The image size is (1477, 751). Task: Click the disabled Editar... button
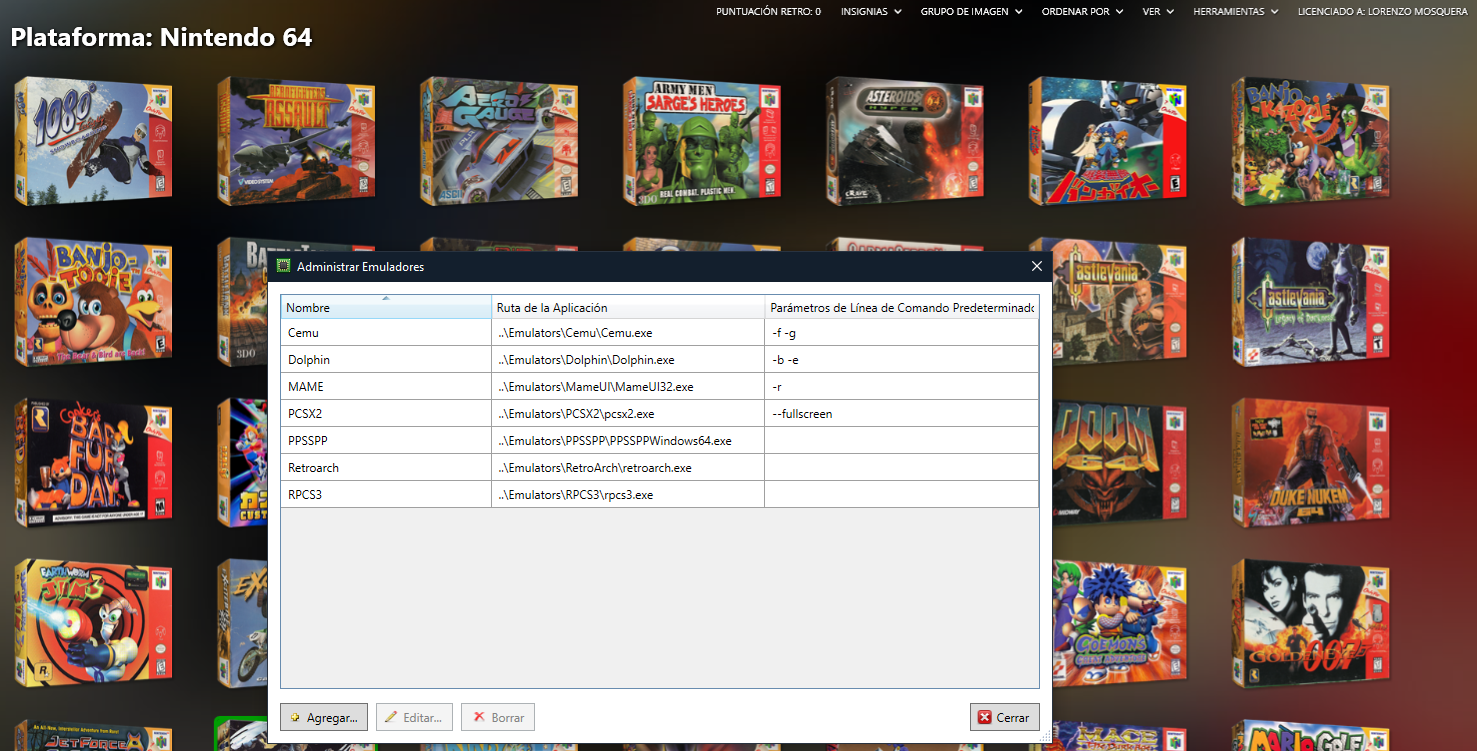pyautogui.click(x=414, y=717)
